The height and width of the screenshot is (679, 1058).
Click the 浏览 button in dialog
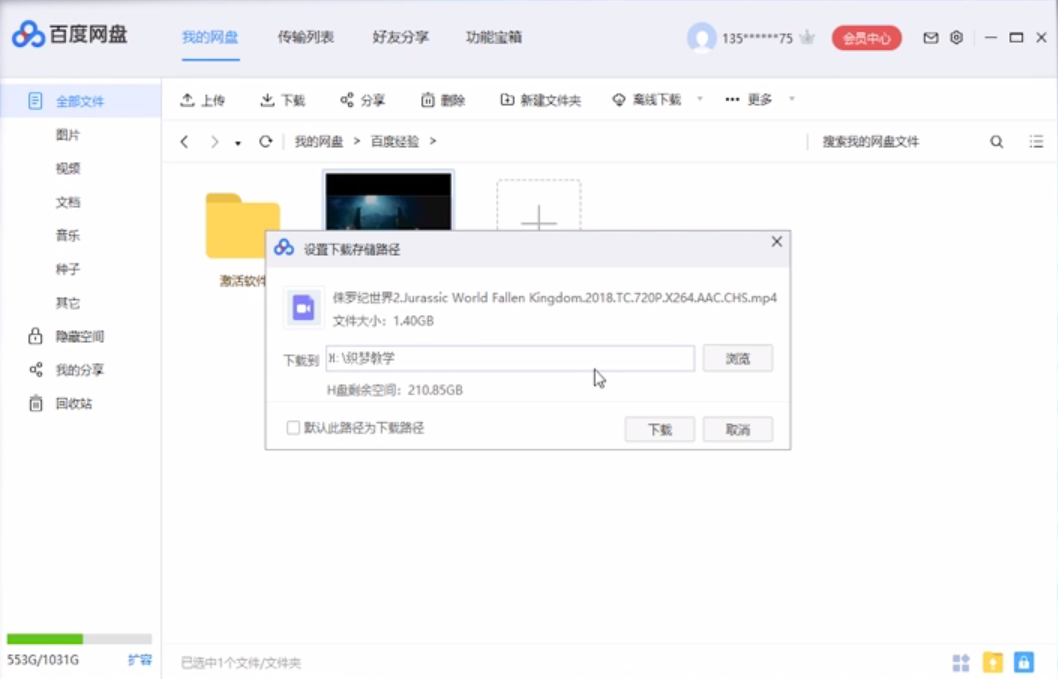(x=737, y=358)
